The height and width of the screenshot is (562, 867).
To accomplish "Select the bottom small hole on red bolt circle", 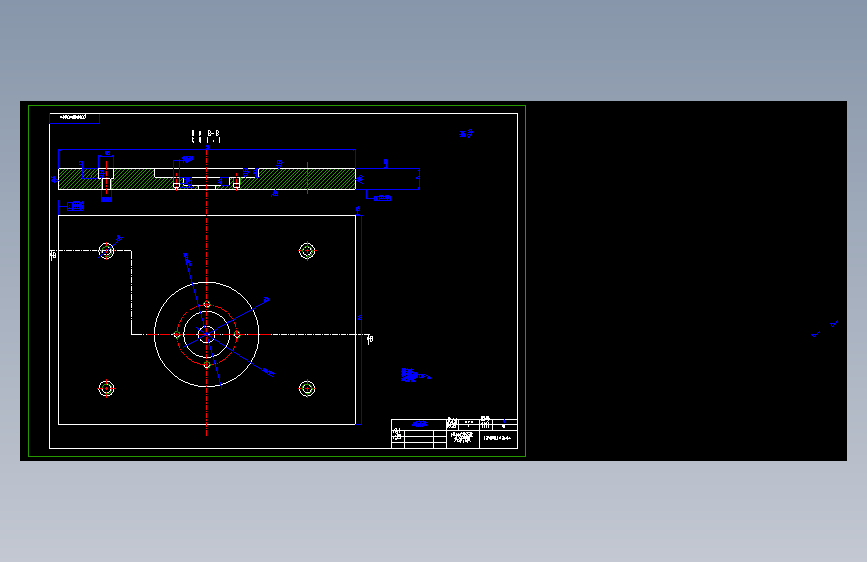I will pyautogui.click(x=207, y=365).
